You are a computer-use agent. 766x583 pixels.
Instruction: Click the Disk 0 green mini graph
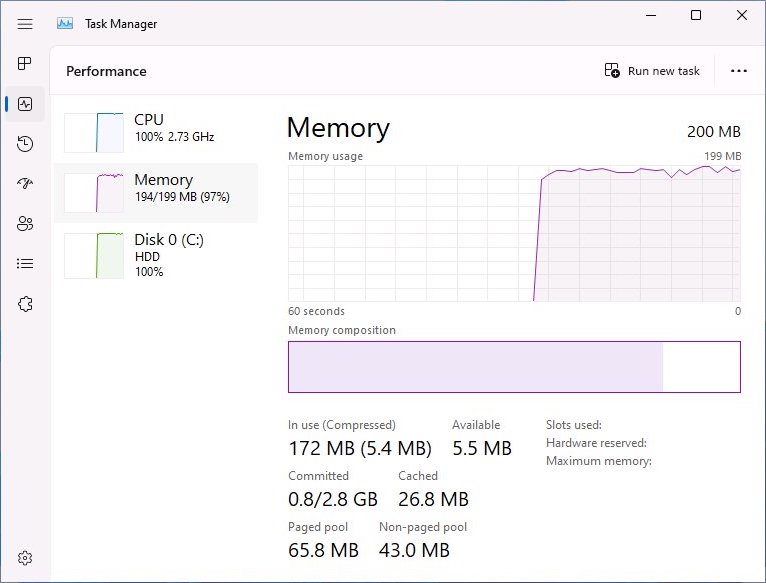[x=94, y=256]
